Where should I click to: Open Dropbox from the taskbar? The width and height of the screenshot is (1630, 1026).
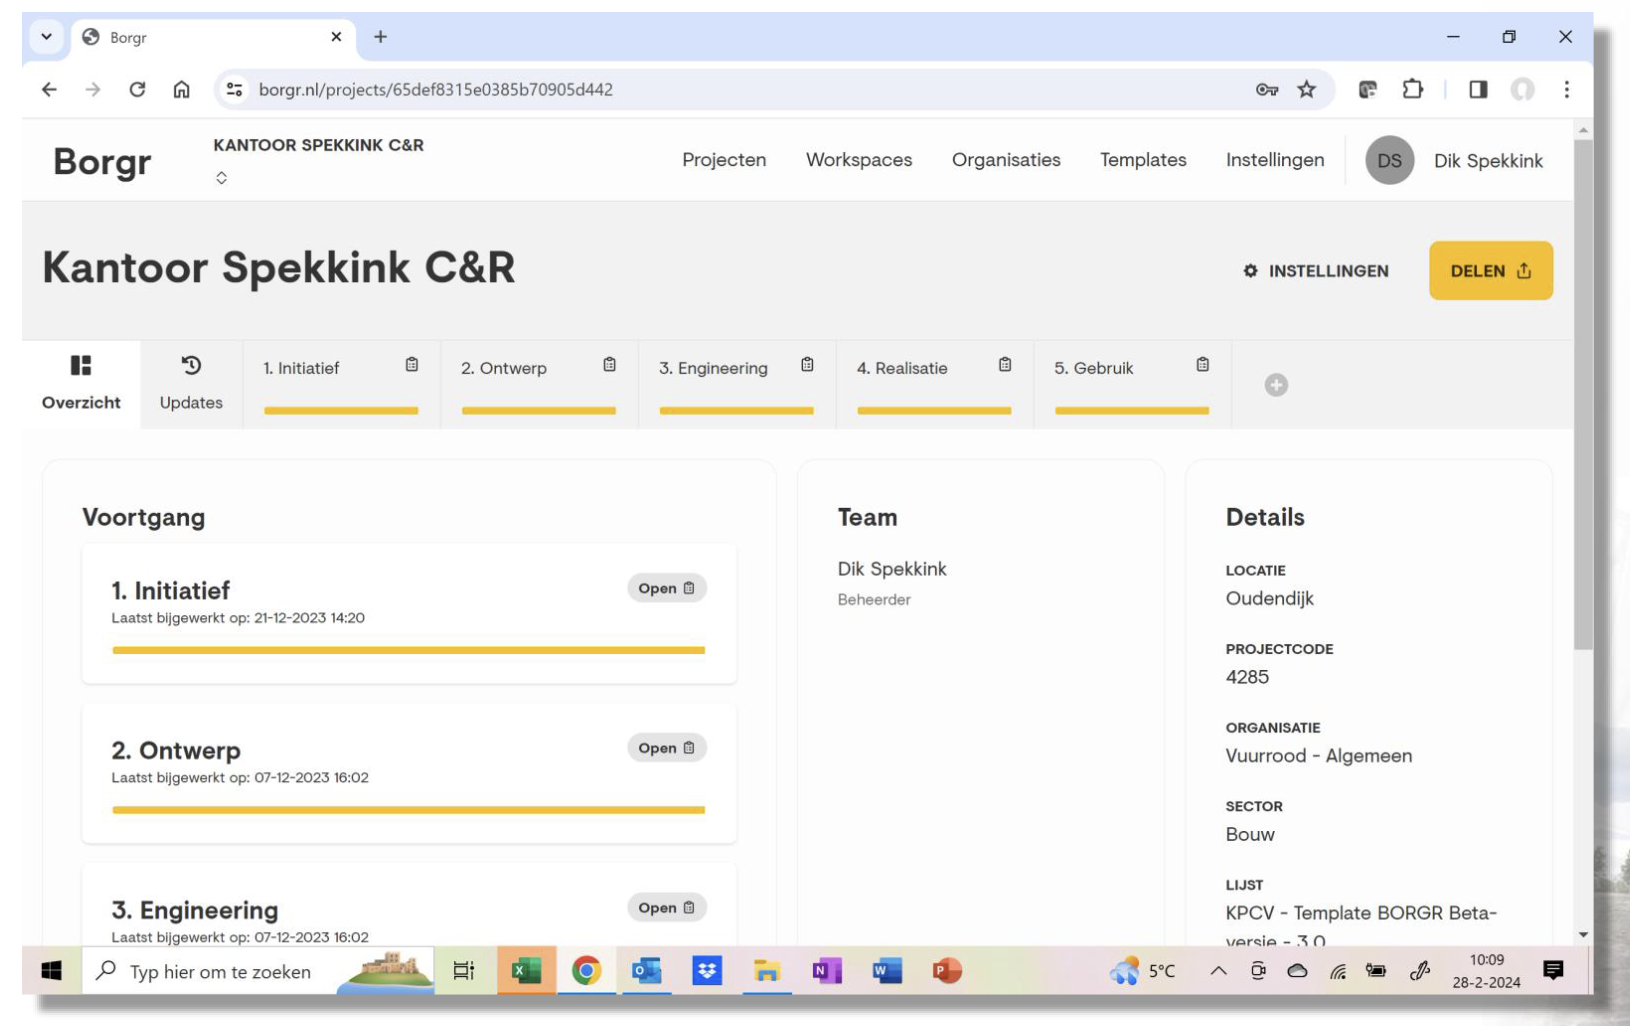tap(707, 970)
